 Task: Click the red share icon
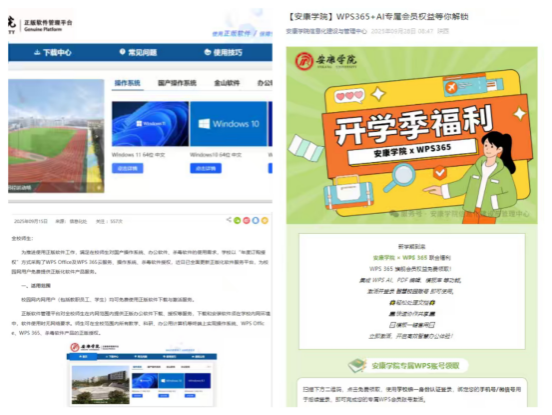[246, 221]
